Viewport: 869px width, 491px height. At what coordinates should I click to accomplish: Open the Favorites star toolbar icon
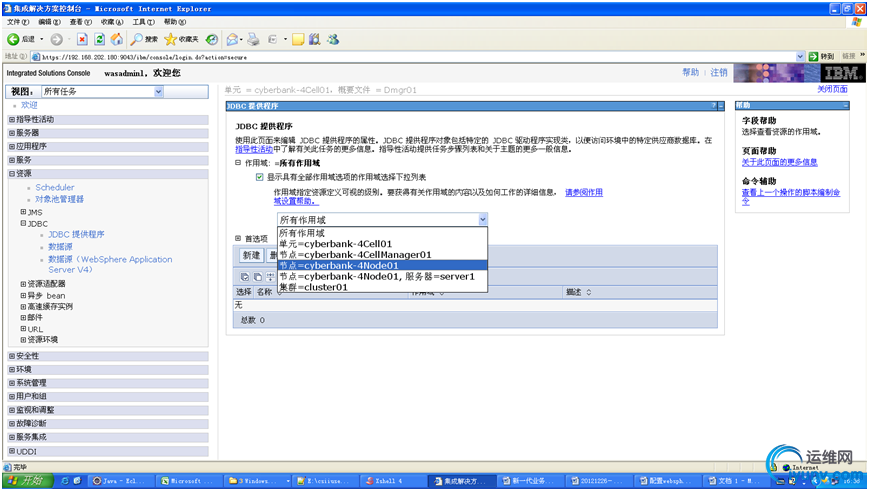pos(171,39)
